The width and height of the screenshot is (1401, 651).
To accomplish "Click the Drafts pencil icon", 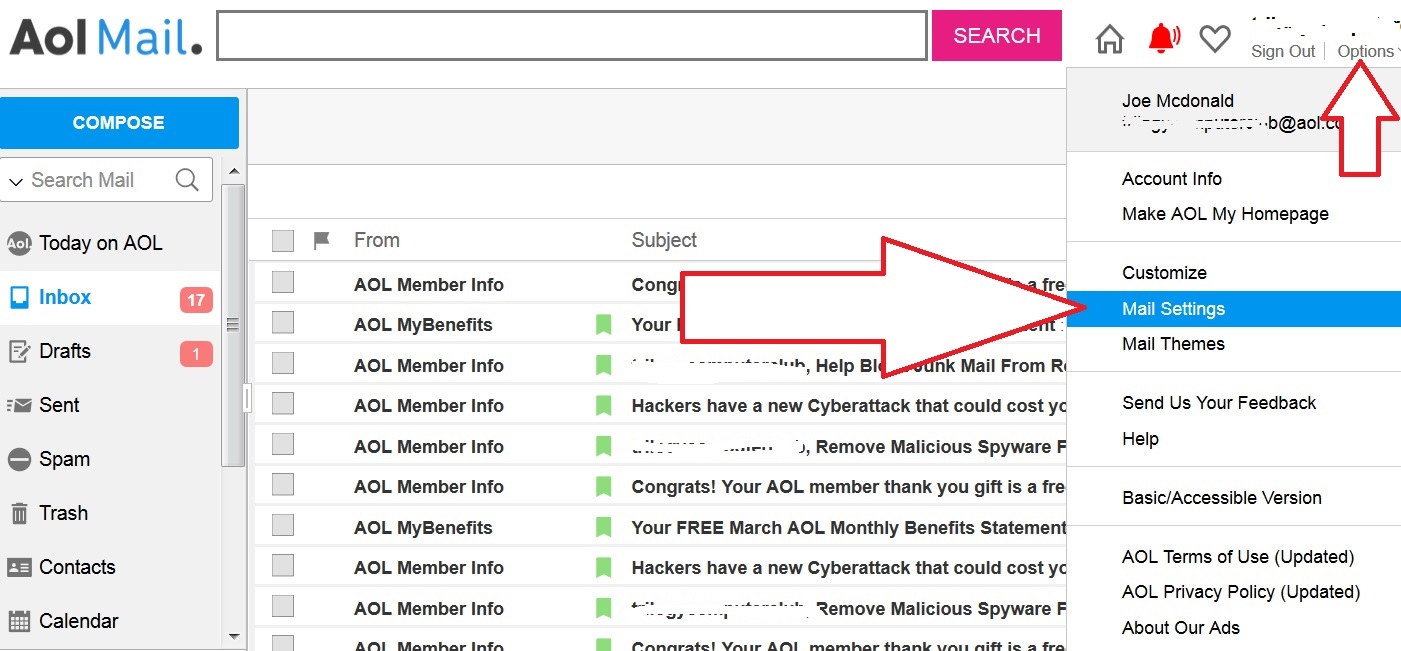I will (19, 351).
